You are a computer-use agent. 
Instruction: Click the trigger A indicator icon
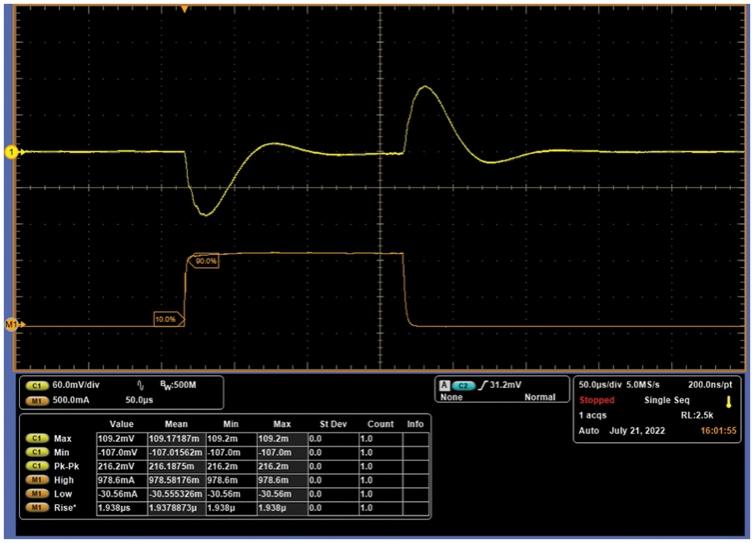pos(444,384)
